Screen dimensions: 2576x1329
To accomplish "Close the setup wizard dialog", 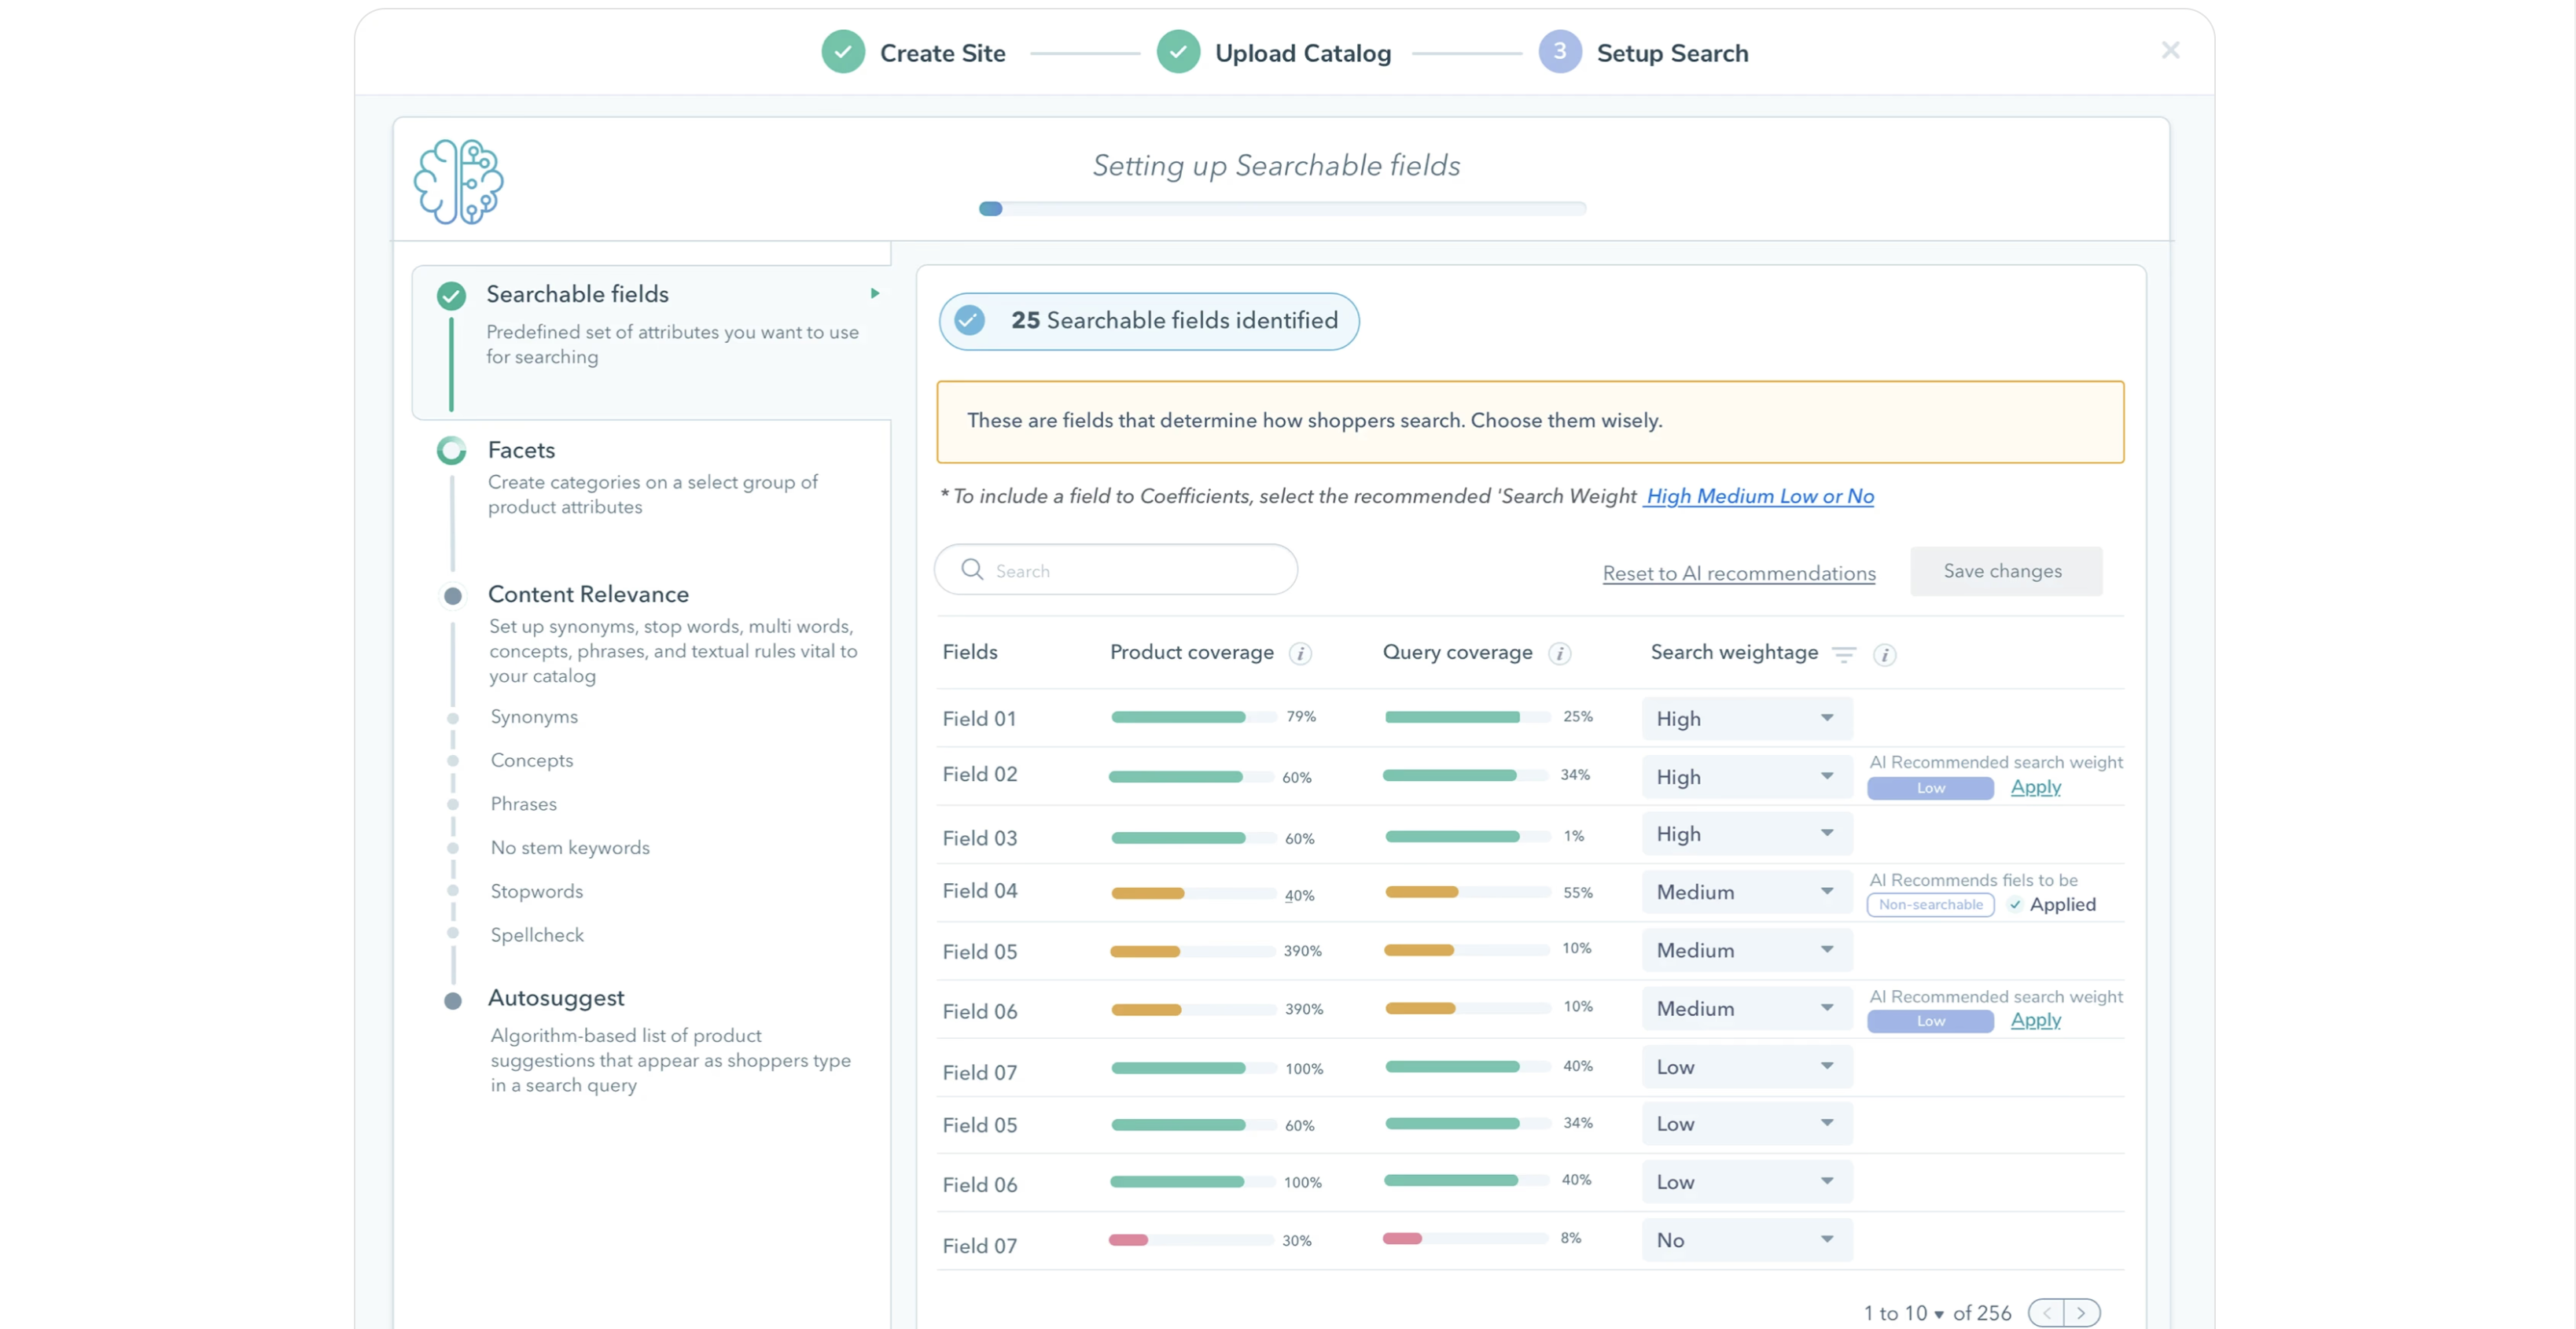I will pos(2170,50).
